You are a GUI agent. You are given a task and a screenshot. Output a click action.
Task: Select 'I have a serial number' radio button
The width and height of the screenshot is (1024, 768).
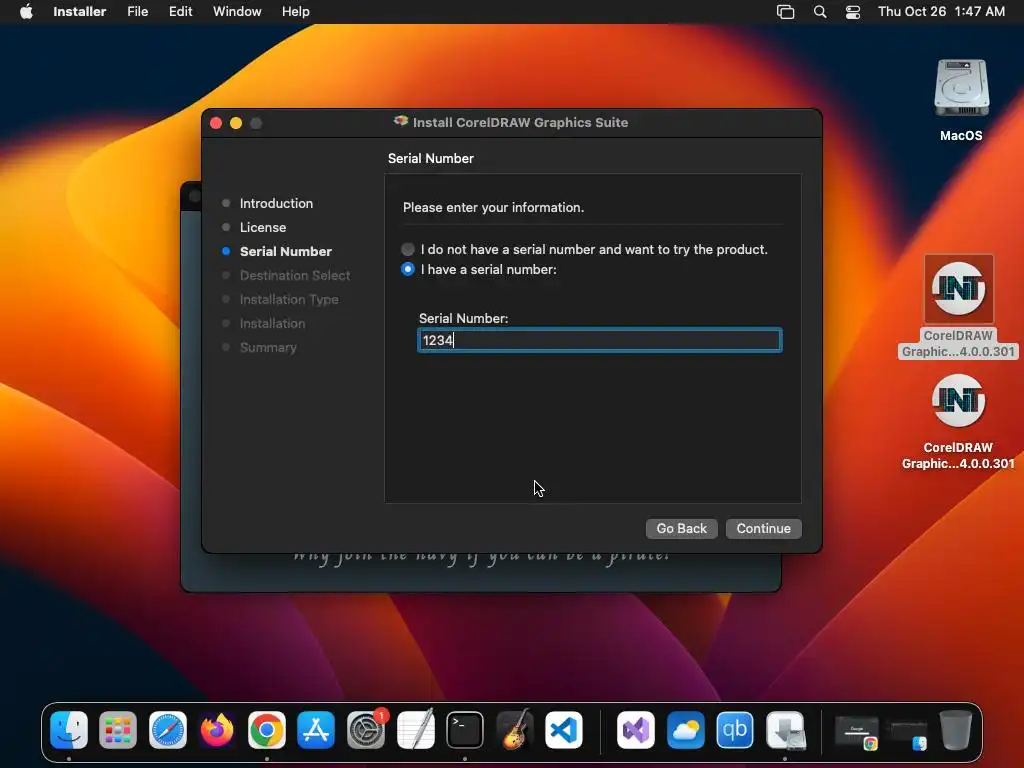(408, 269)
